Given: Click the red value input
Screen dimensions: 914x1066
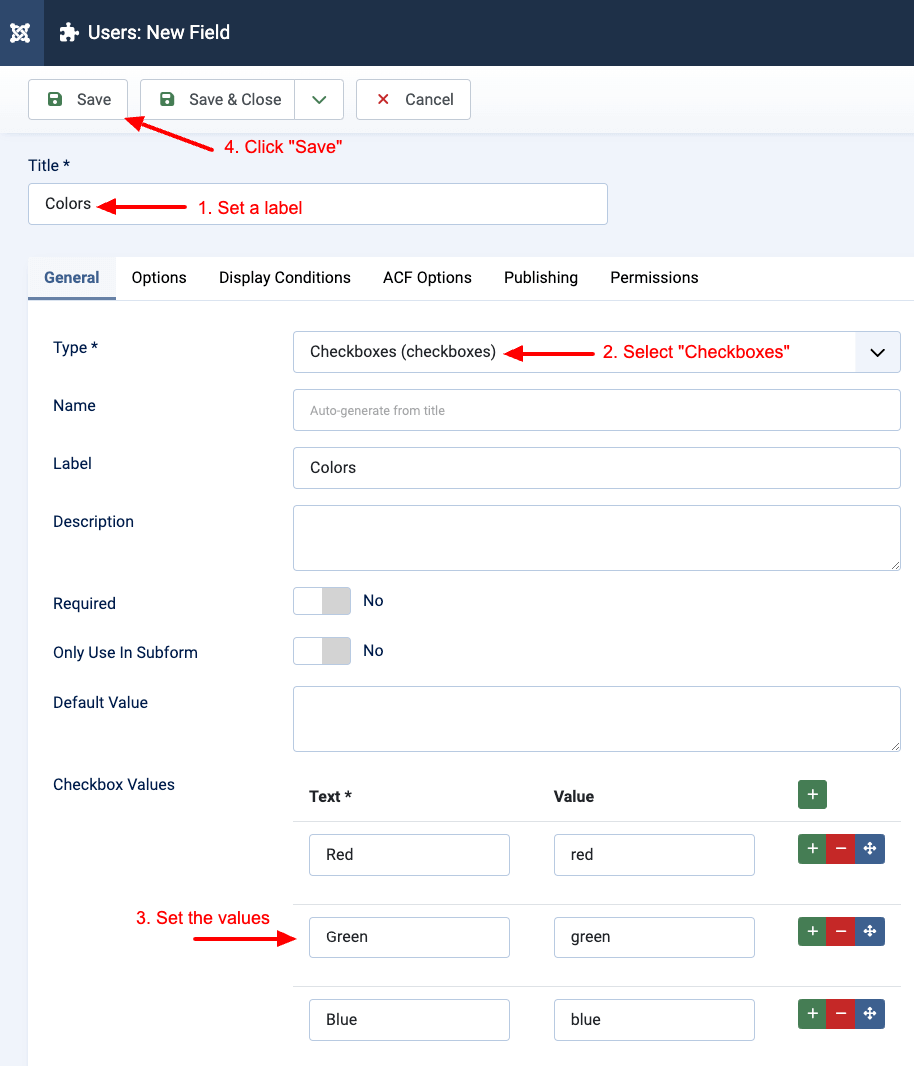Looking at the screenshot, I should pos(654,855).
